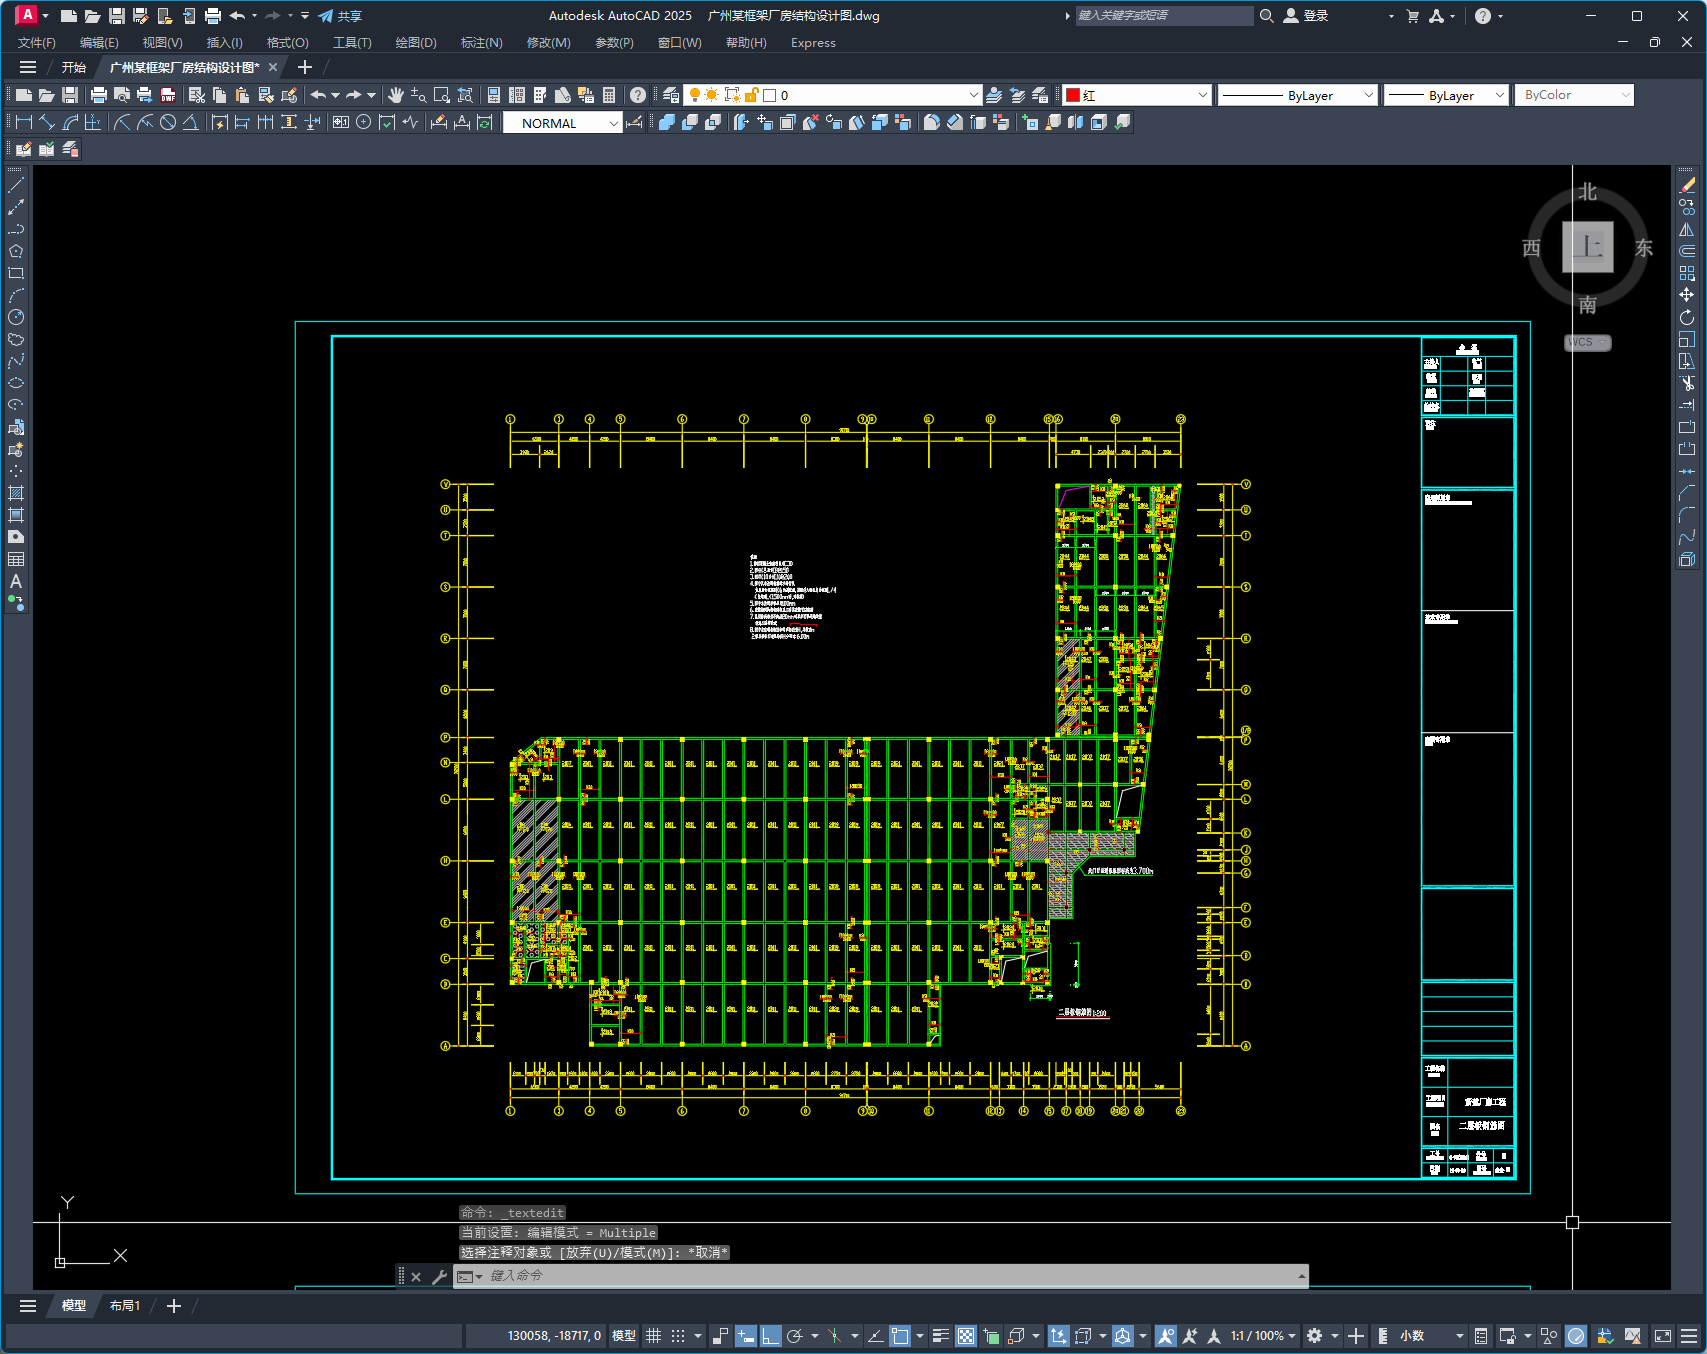The image size is (1707, 1354).
Task: Select the Circle tool in the draw toolbar
Action: pyautogui.click(x=16, y=317)
